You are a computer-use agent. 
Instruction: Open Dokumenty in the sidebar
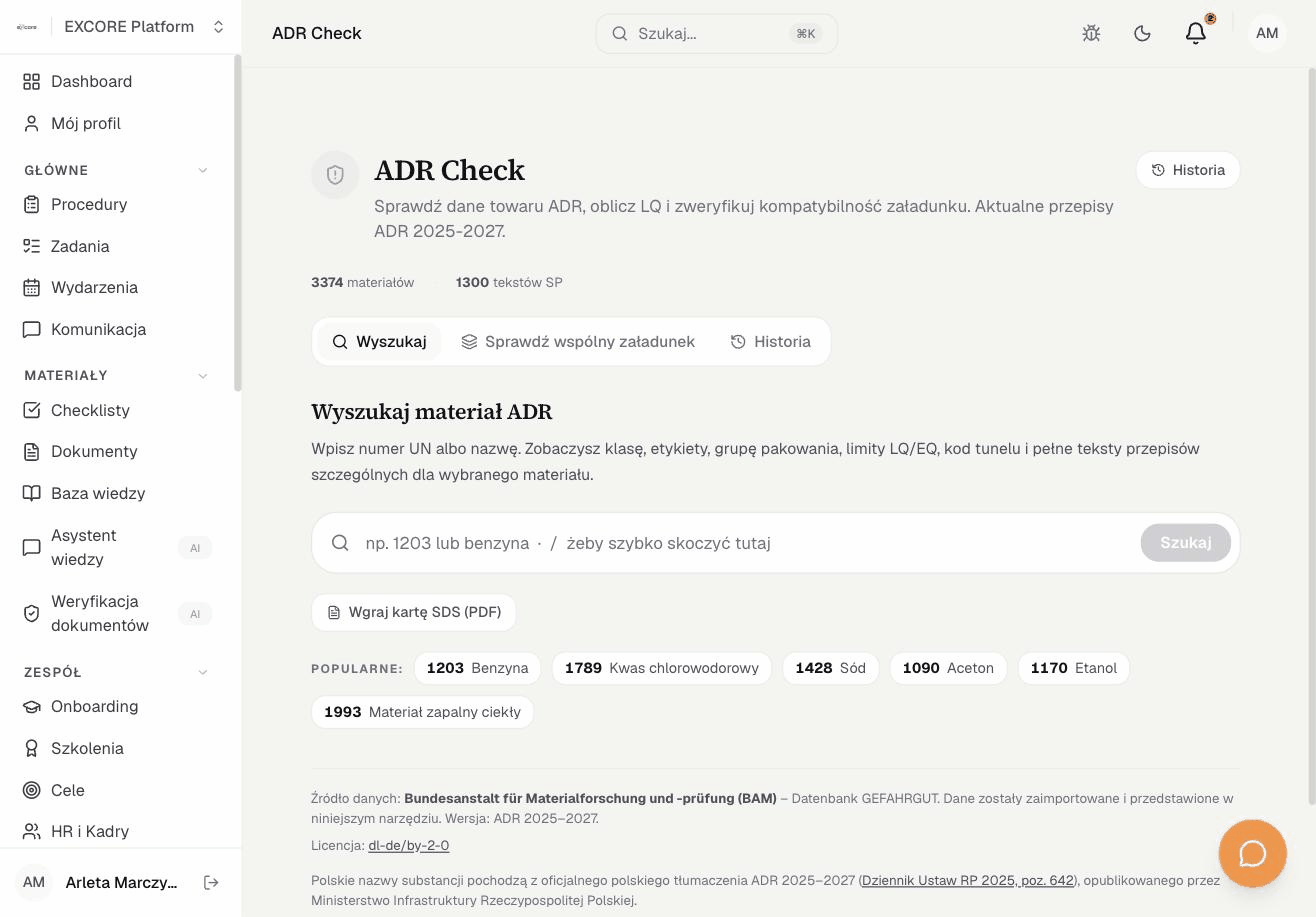click(x=117, y=451)
